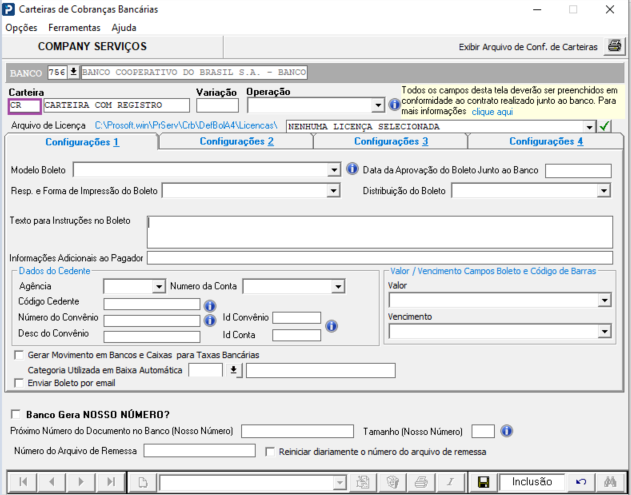Viewport: 631px width, 495px height.
Task: Click the Inclusão status text
Action: (532, 482)
